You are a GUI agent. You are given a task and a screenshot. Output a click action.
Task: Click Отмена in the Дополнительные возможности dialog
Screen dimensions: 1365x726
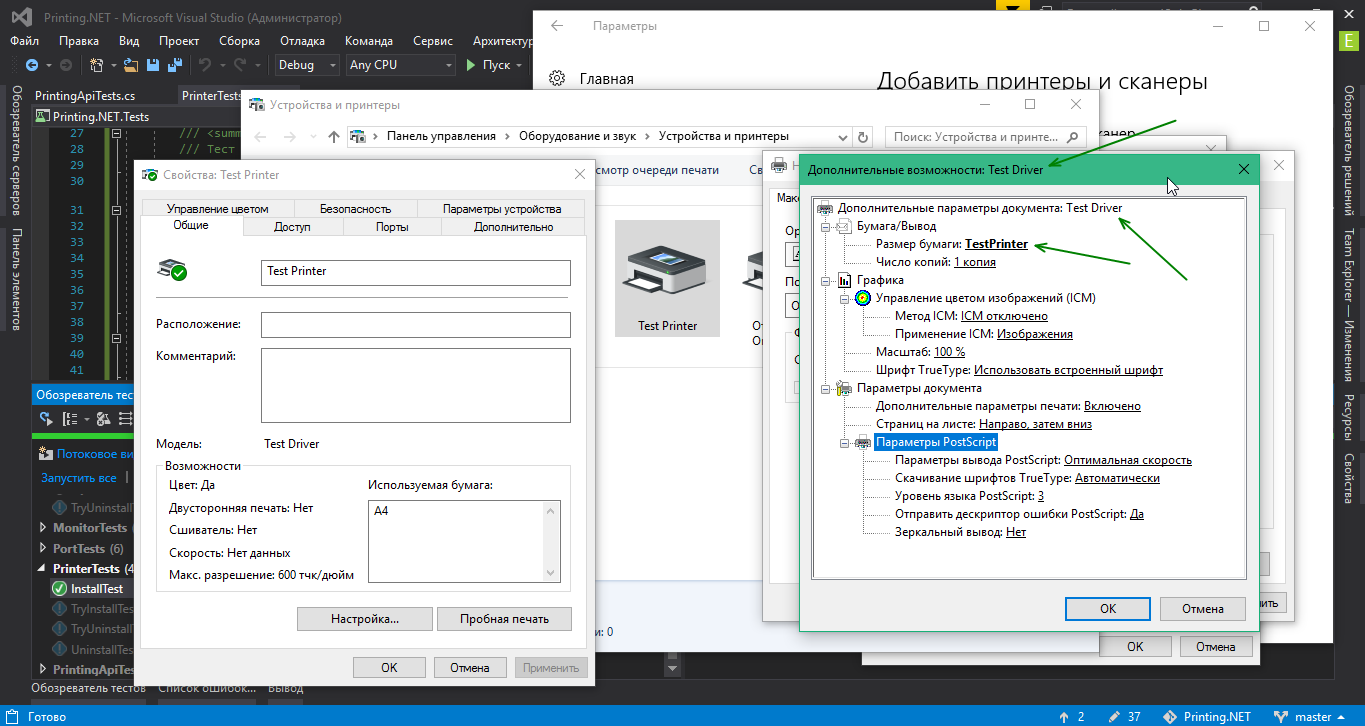coord(1202,608)
